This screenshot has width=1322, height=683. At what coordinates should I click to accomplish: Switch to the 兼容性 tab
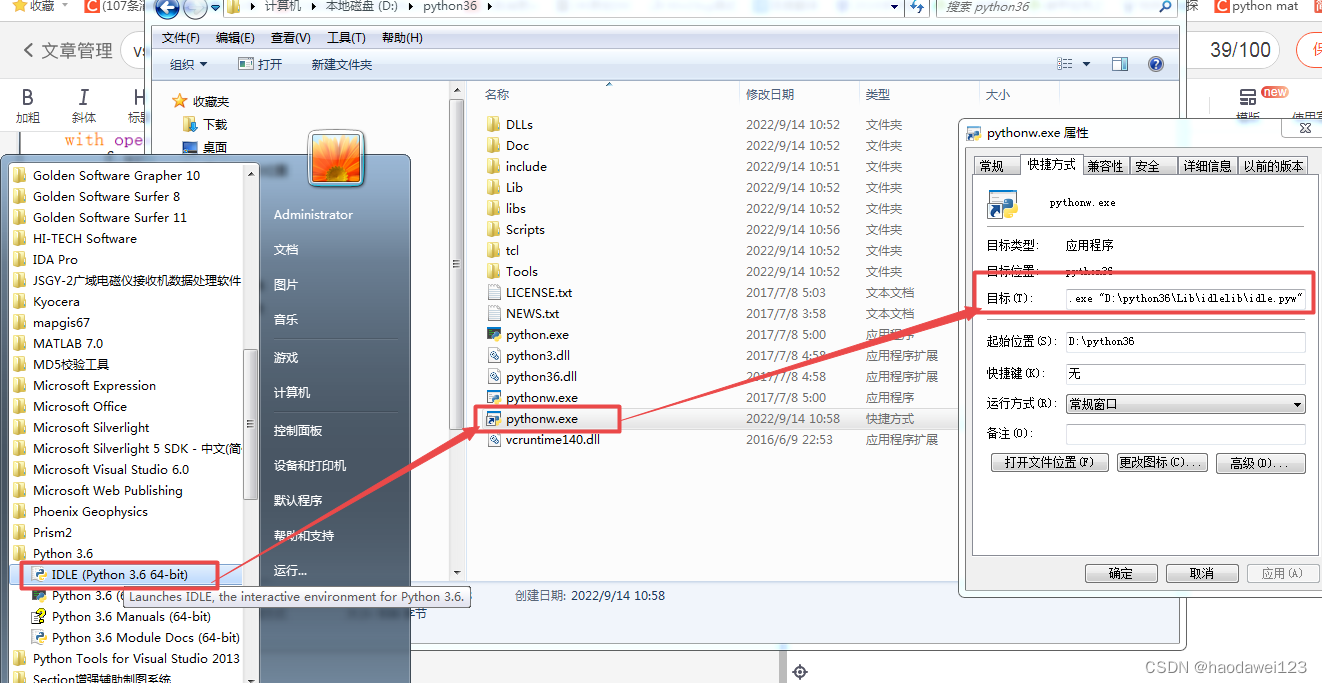pyautogui.click(x=1105, y=166)
